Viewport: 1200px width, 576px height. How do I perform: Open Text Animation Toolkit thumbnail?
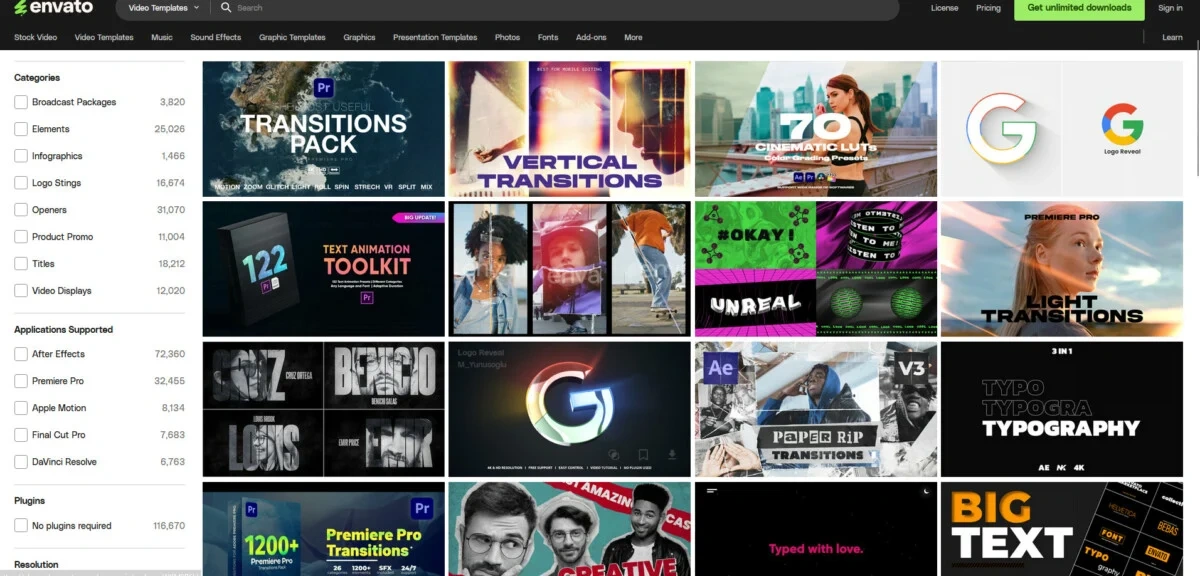point(323,269)
